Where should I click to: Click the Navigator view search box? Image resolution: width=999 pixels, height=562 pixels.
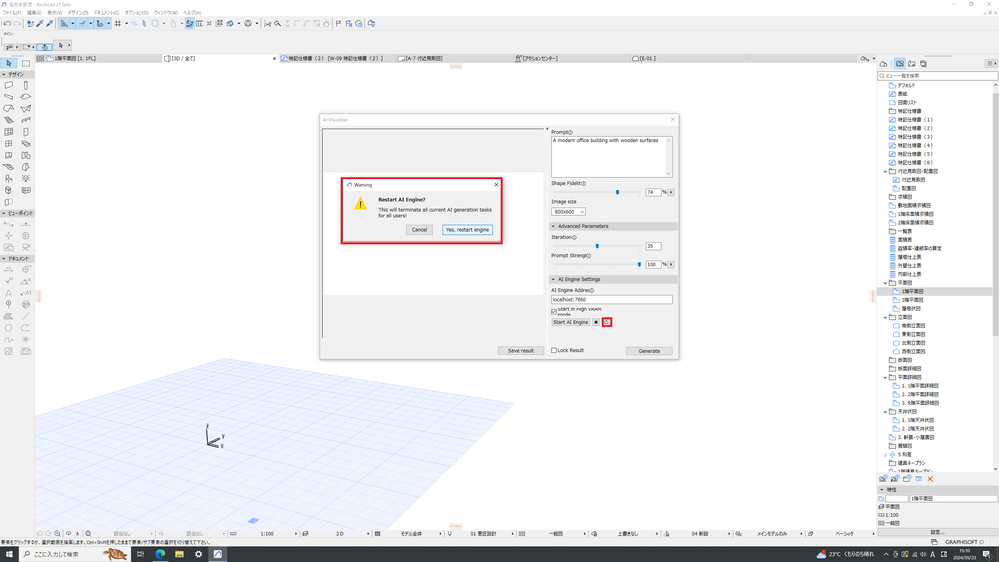[x=938, y=76]
